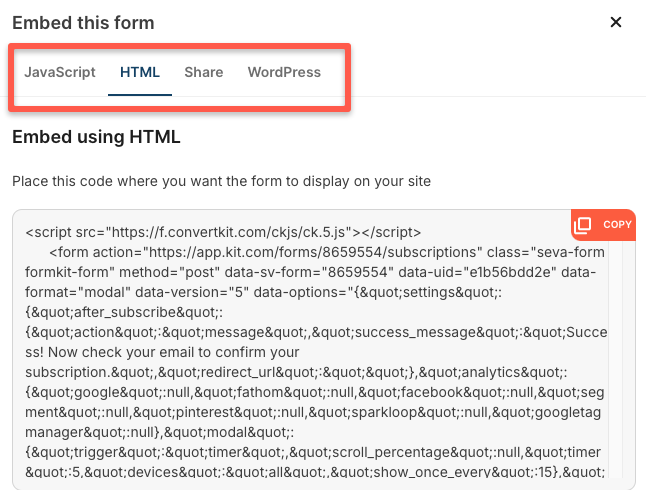Go to the WordPress tab
Viewport: 646px width, 490px height.
284,72
